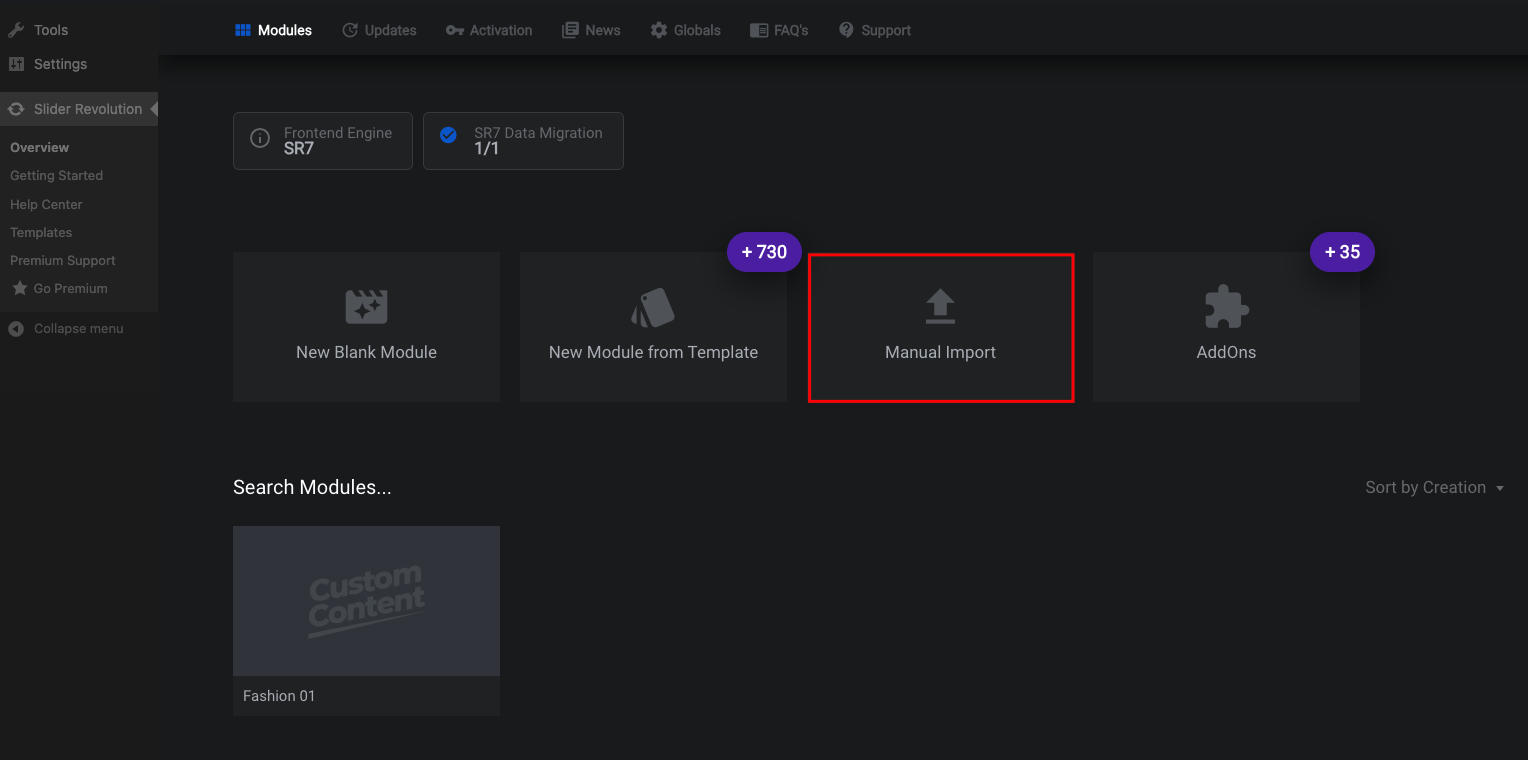Click the circular arrow Updates icon
The height and width of the screenshot is (760, 1528).
click(x=350, y=30)
